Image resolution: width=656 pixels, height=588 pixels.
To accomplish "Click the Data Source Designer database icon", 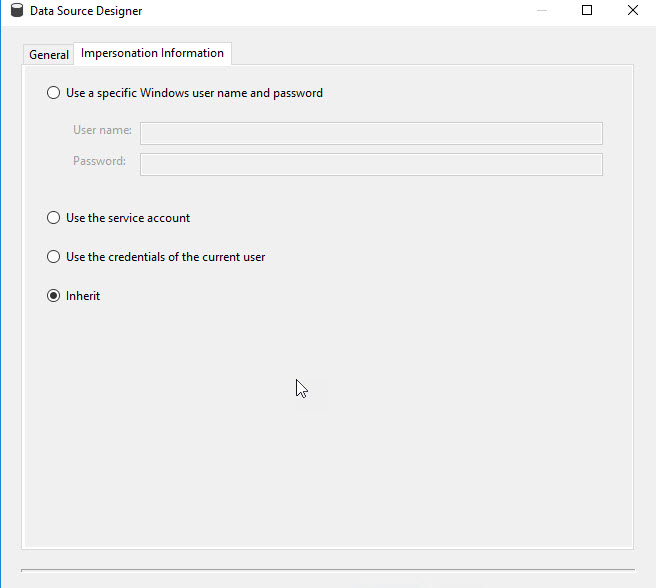I will tap(17, 10).
